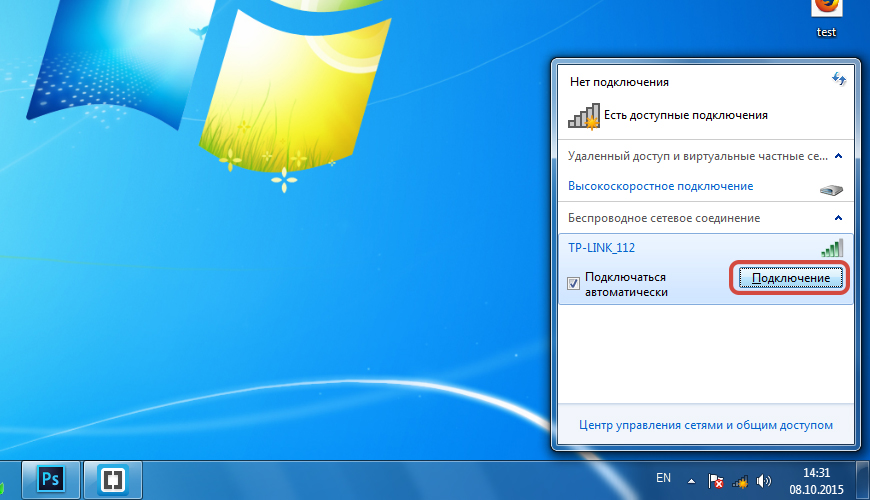Open Центр управления сетями и общим доступом
Screen dimensions: 870x500
point(706,425)
